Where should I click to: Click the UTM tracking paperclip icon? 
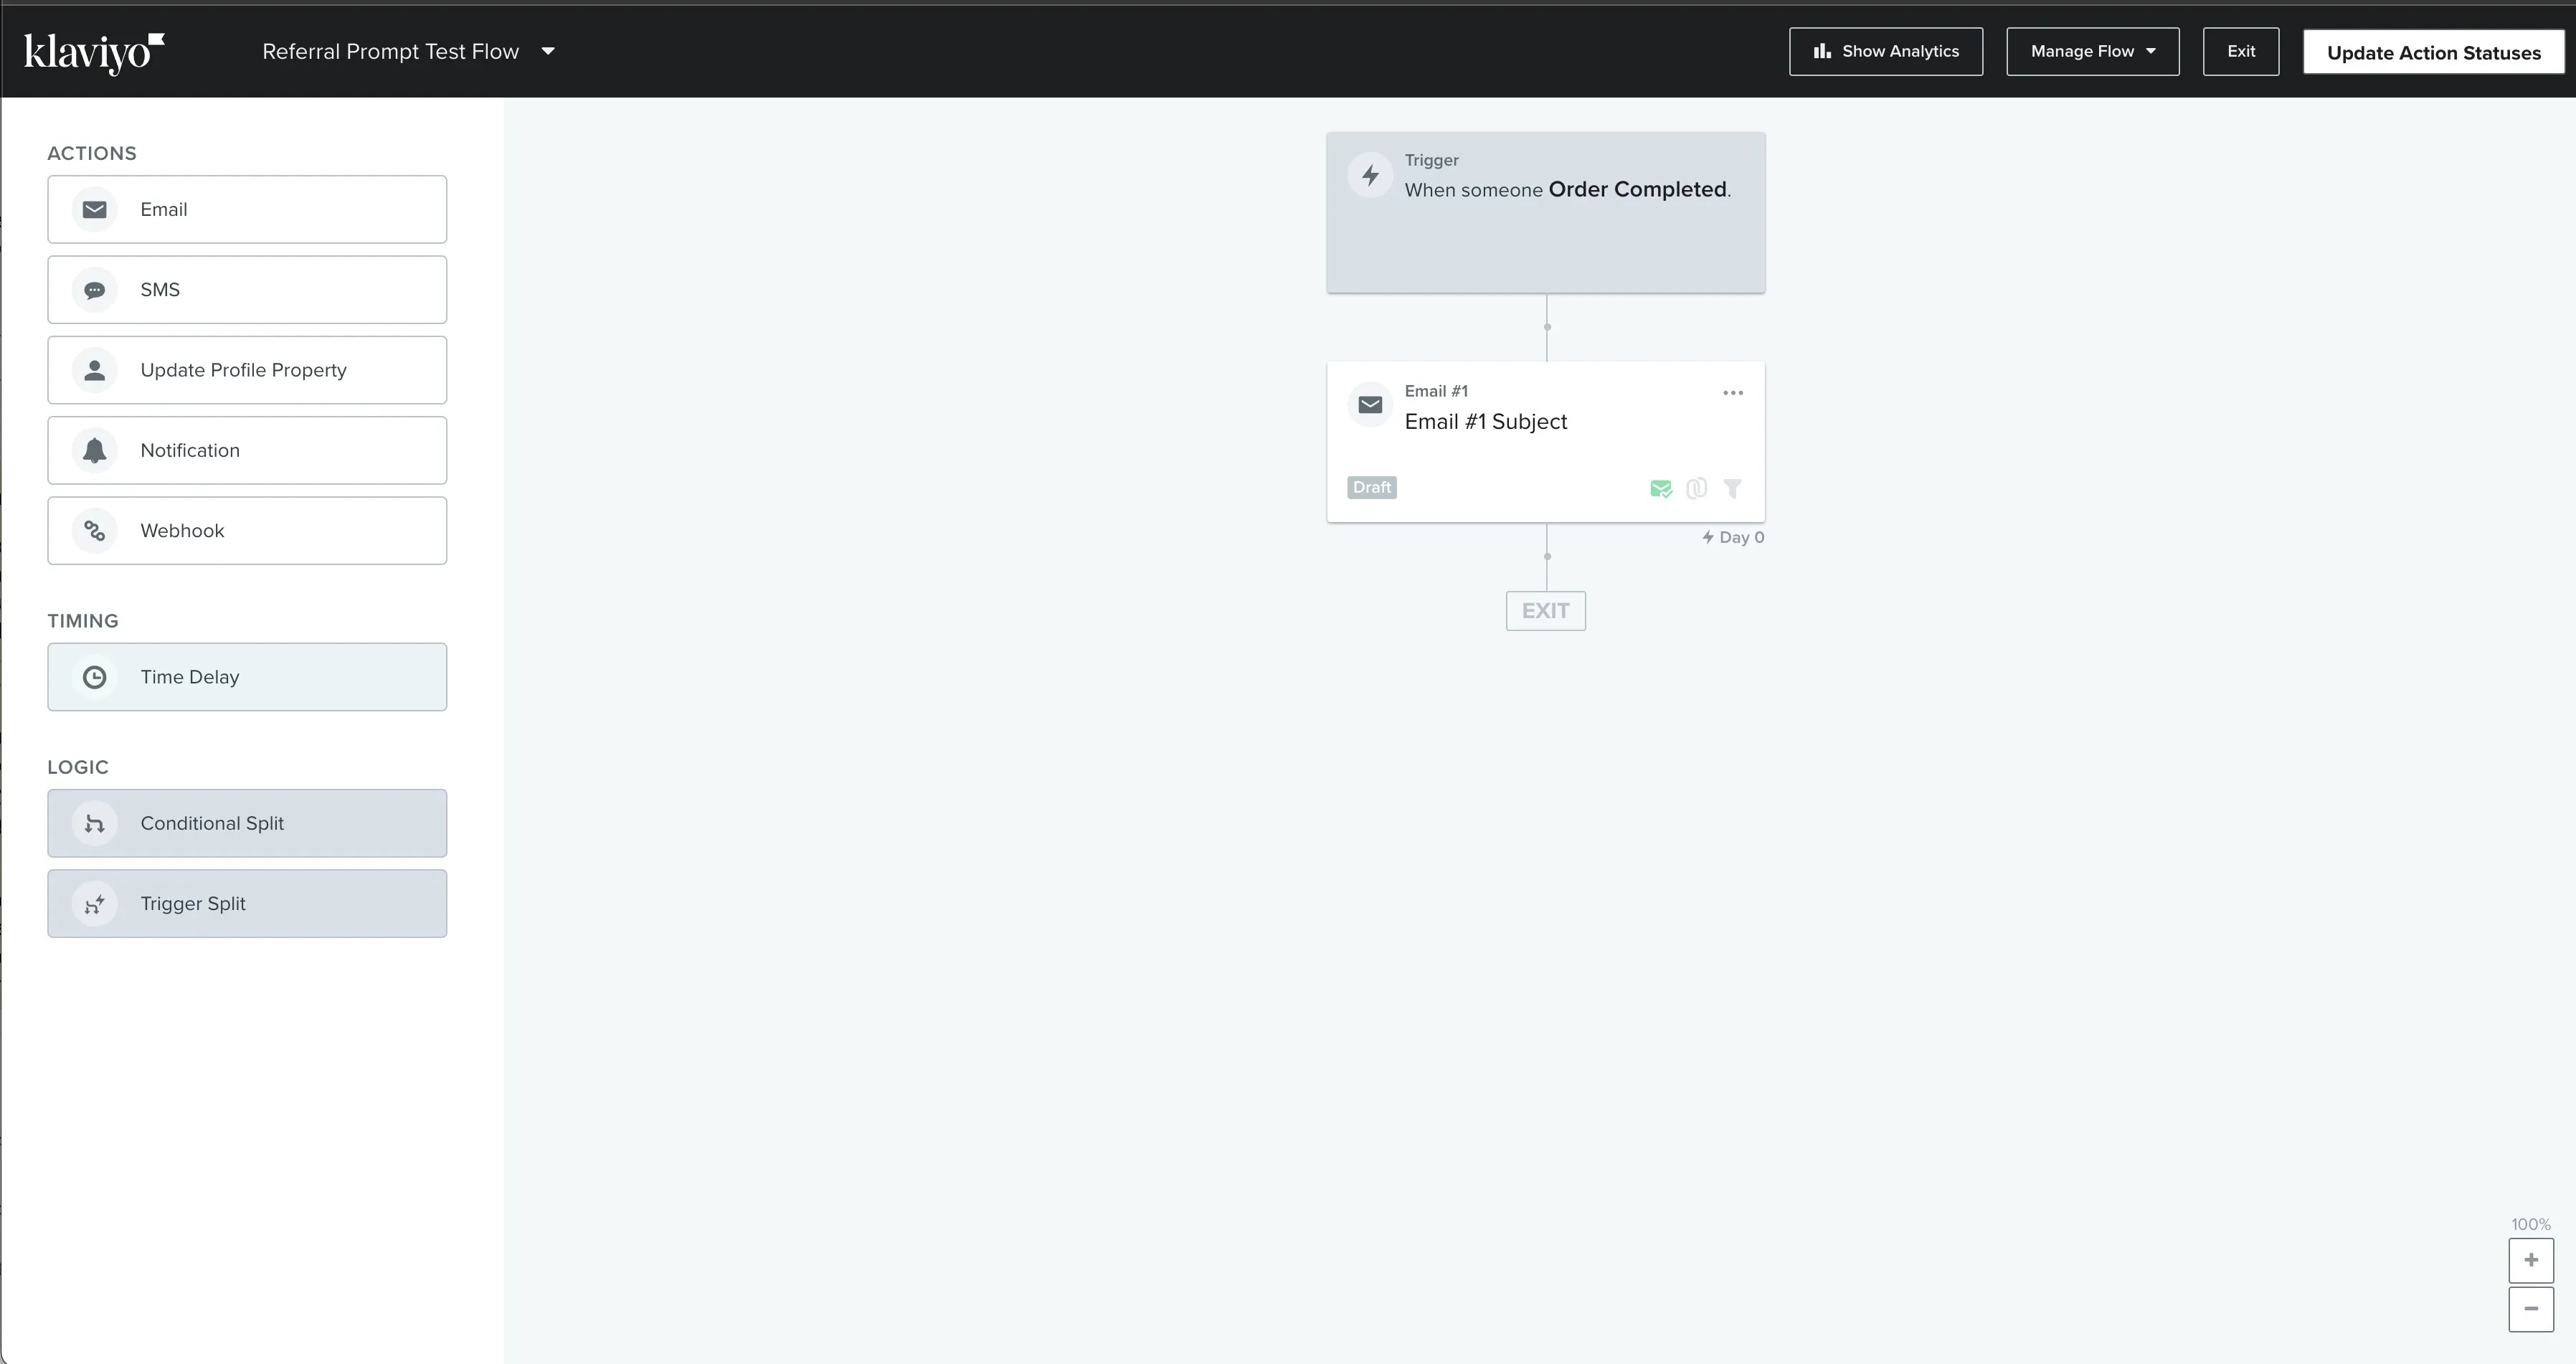click(1697, 489)
